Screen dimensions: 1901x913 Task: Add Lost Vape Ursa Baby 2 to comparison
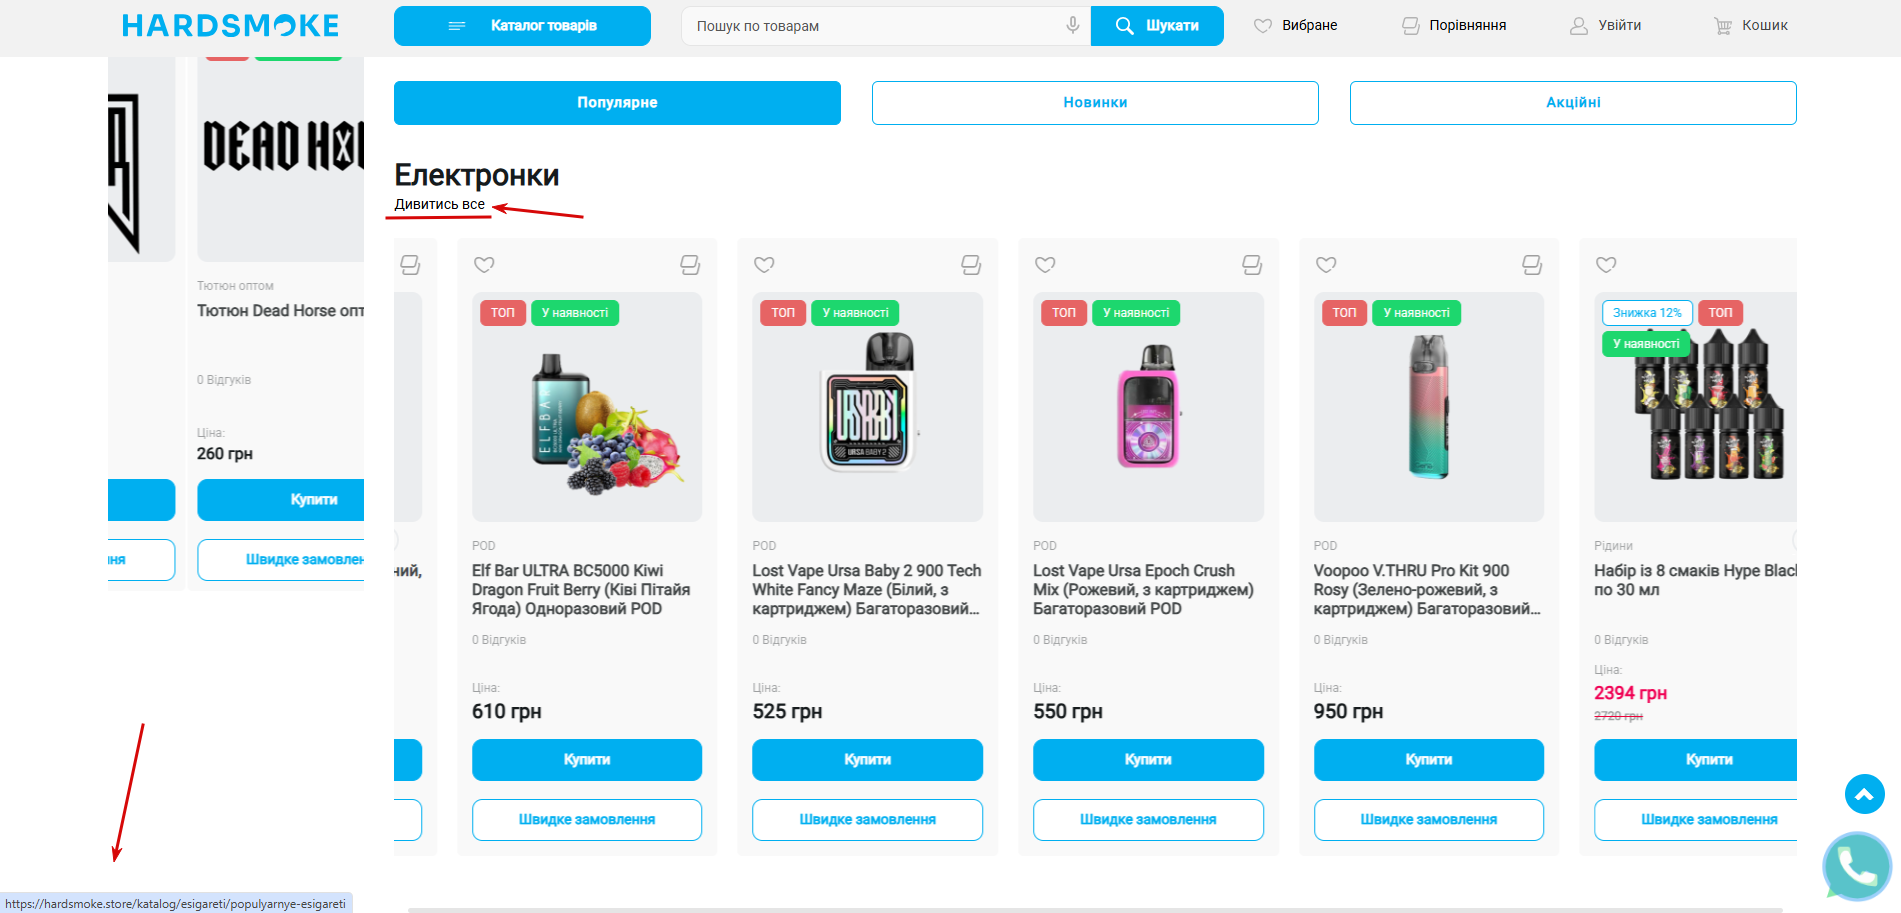point(971,265)
